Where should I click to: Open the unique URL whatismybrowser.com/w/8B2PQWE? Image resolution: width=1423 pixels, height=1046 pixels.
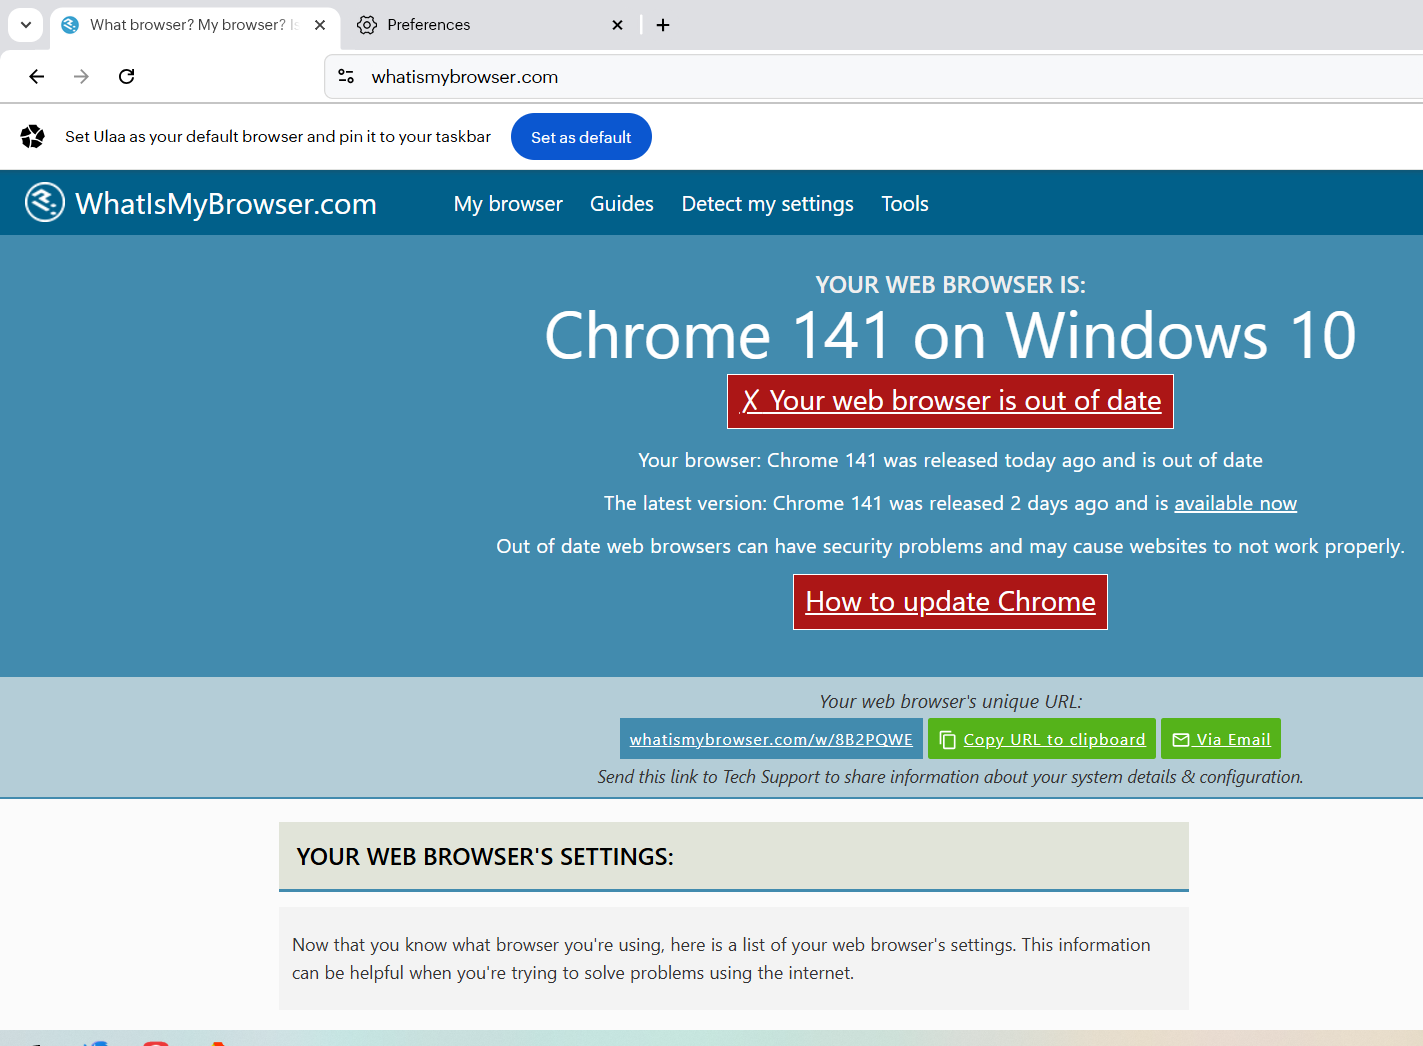pyautogui.click(x=771, y=740)
